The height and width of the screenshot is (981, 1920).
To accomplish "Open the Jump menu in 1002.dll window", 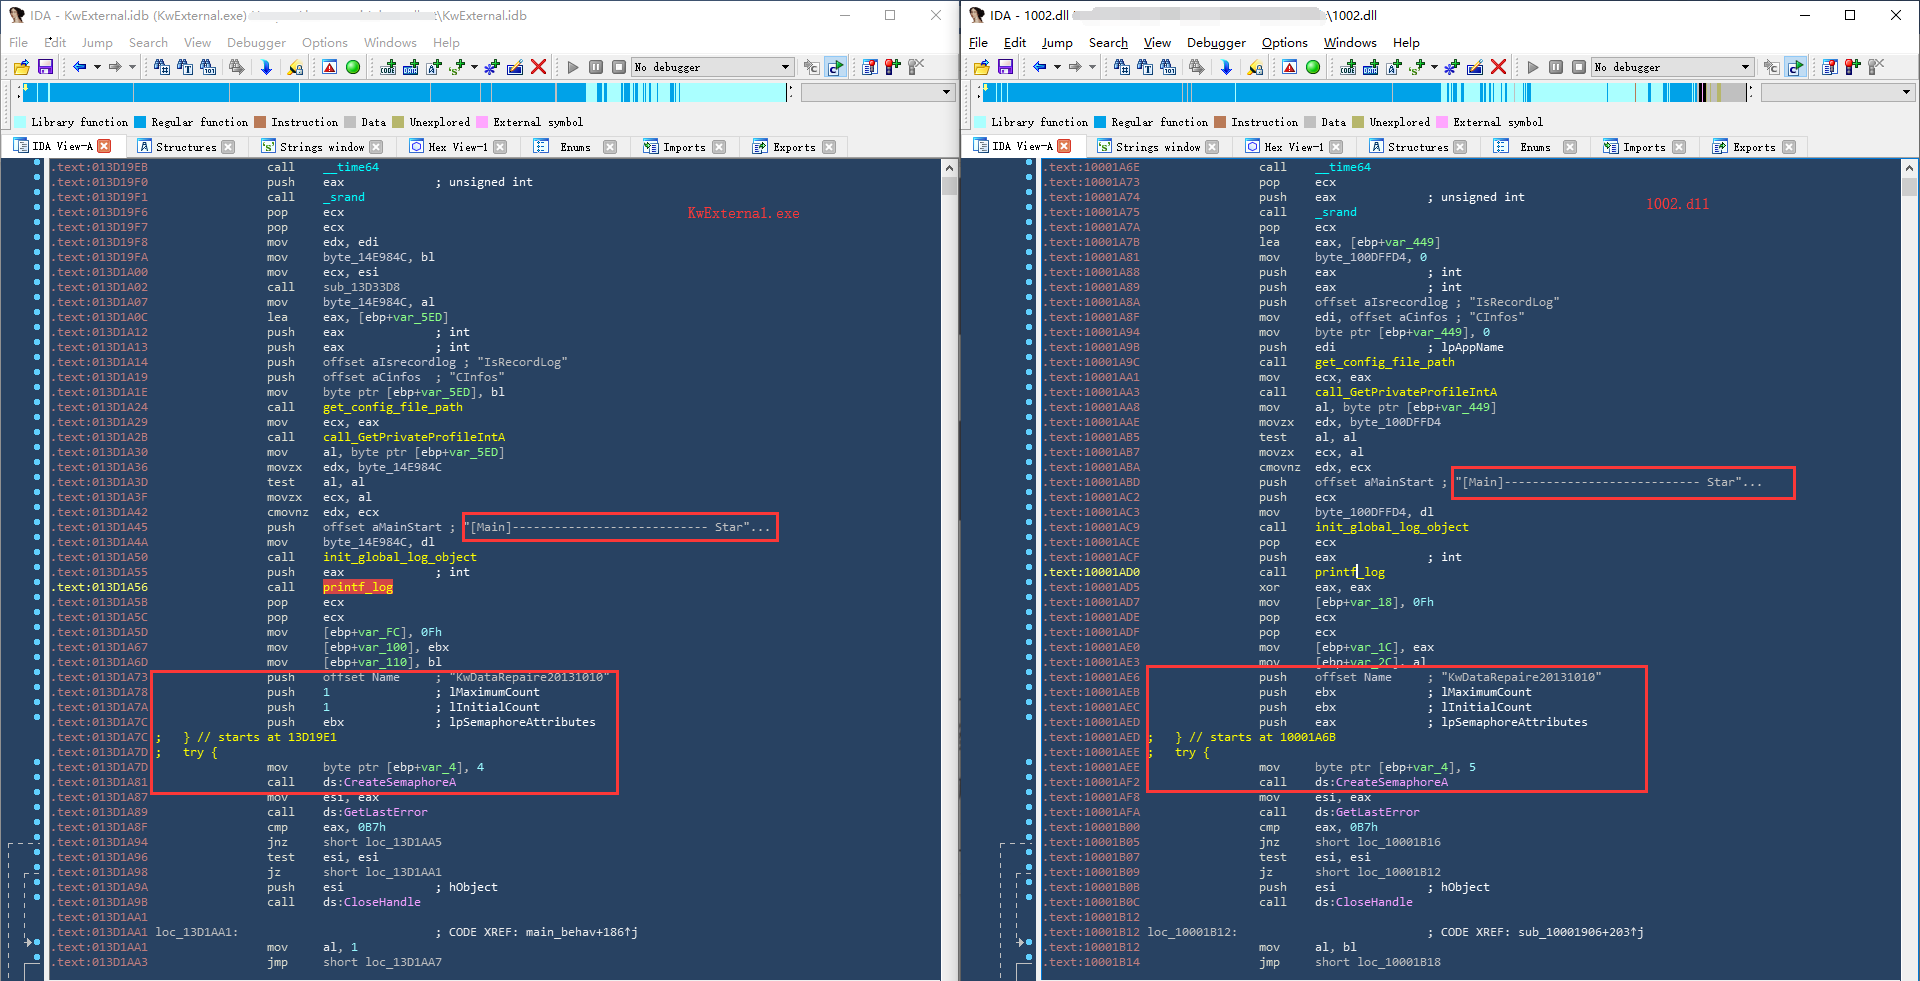I will [1056, 43].
